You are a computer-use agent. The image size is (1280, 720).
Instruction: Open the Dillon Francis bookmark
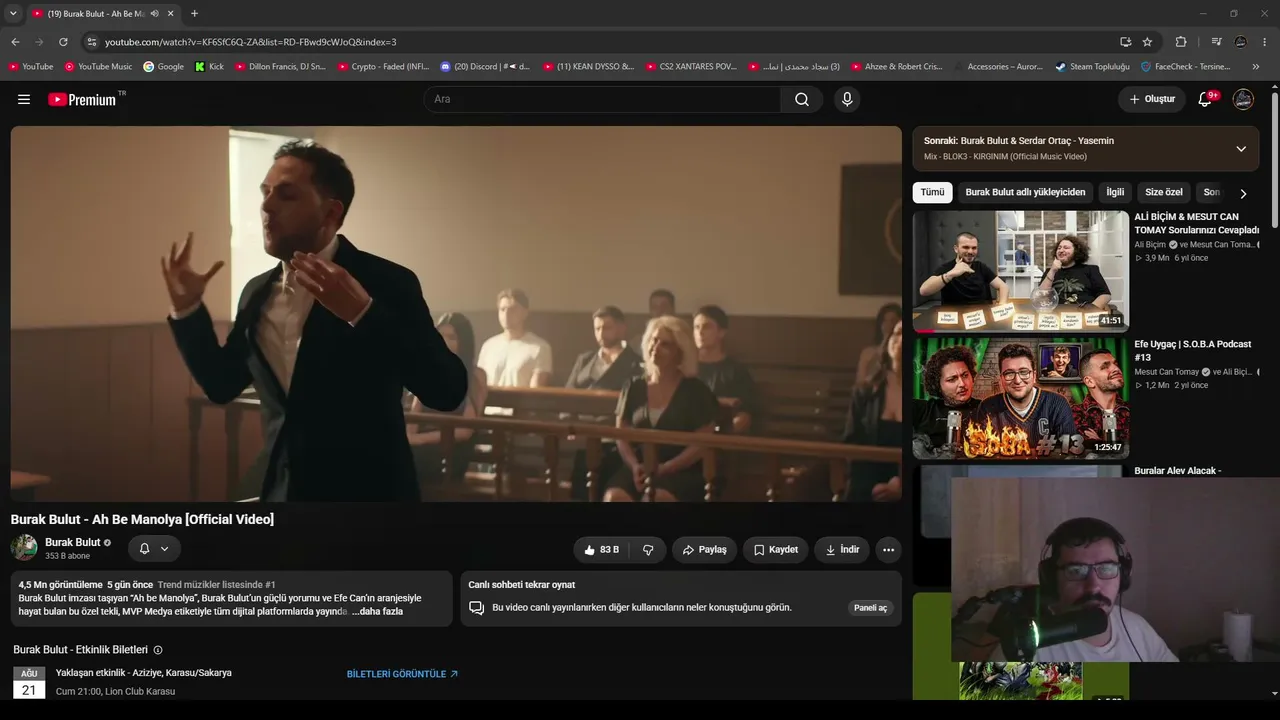[x=281, y=67]
